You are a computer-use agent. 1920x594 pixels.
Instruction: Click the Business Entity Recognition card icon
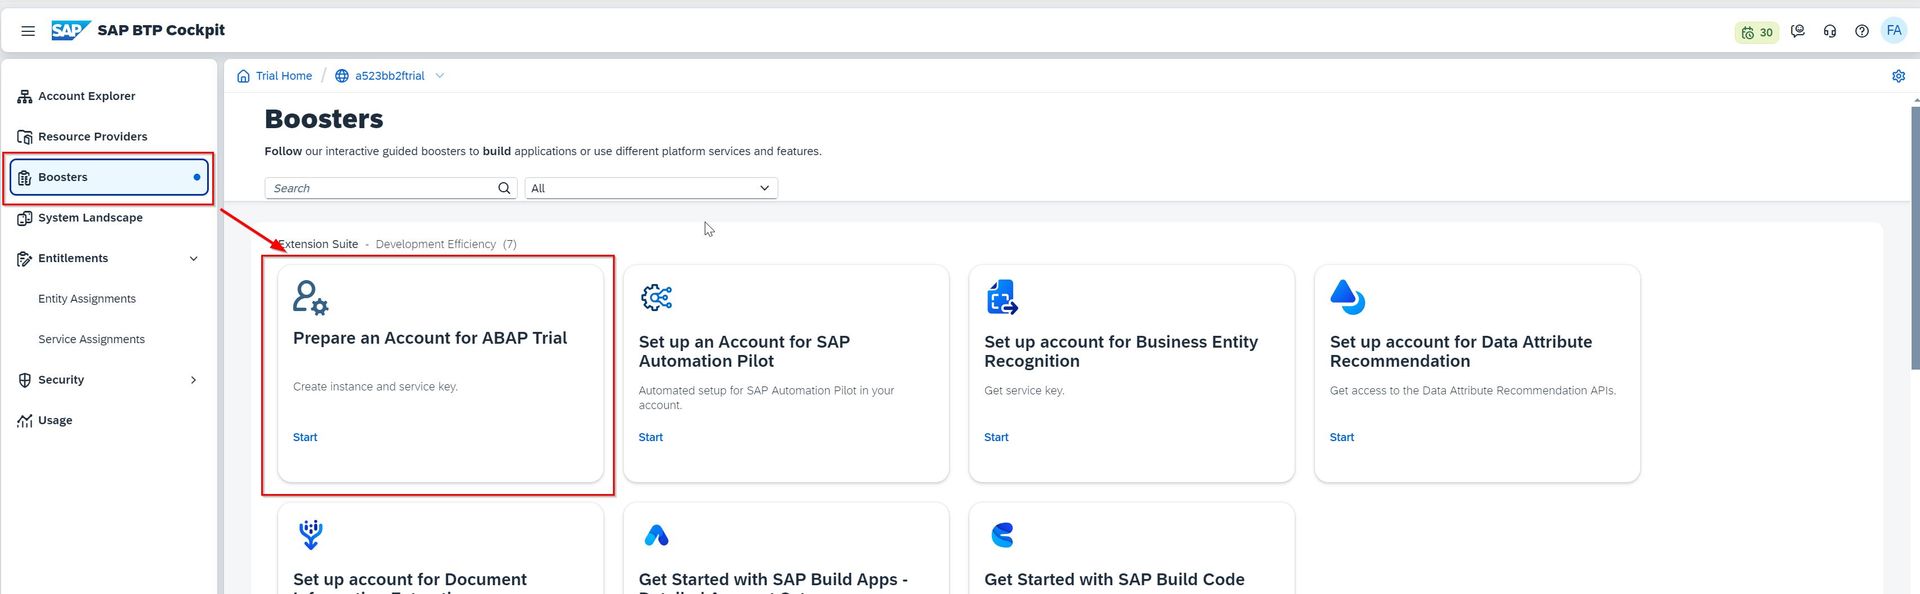(x=1002, y=297)
